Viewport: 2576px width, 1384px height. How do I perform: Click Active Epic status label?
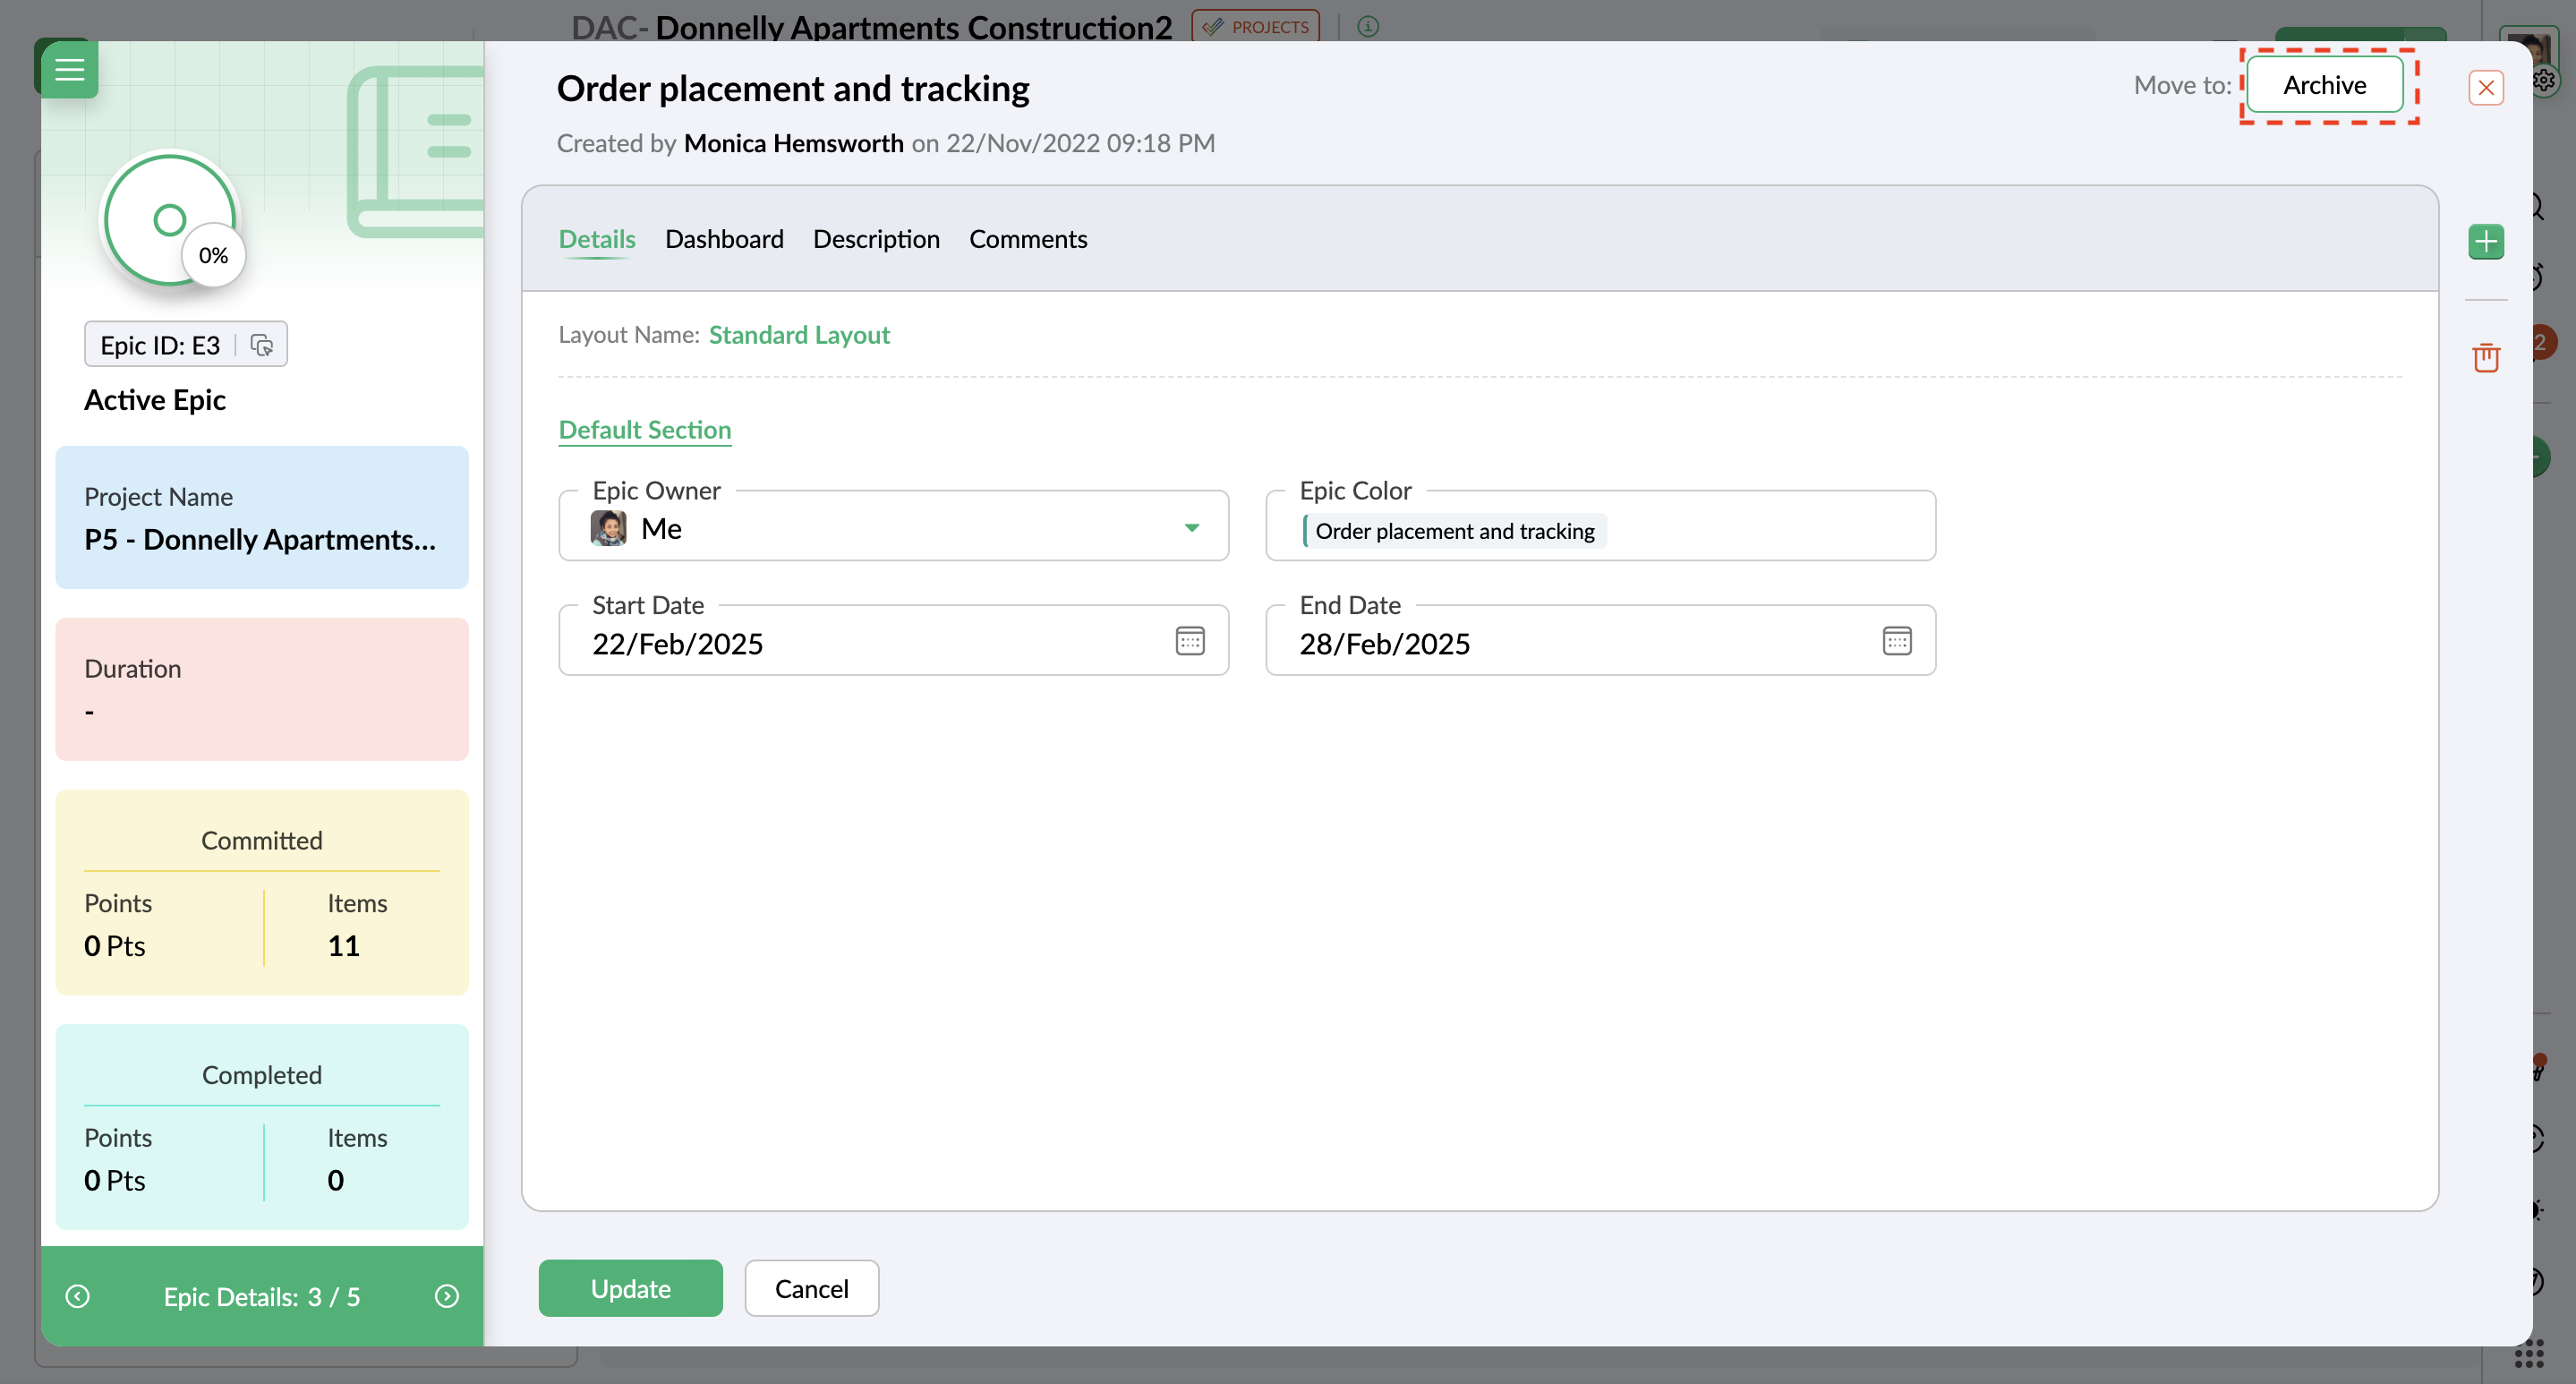(155, 400)
